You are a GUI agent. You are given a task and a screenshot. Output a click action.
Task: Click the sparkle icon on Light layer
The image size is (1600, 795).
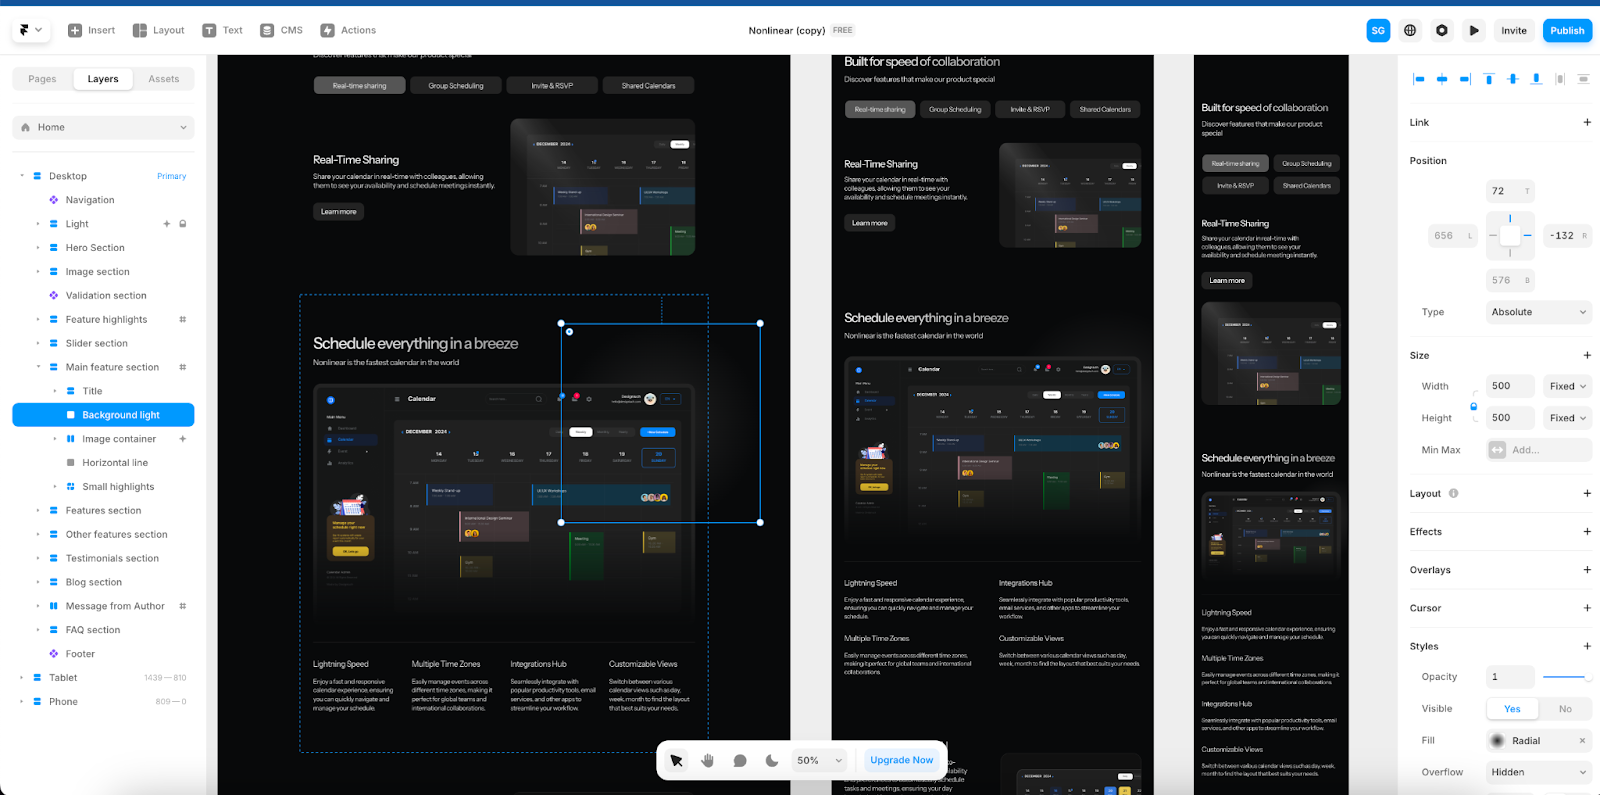pos(167,224)
